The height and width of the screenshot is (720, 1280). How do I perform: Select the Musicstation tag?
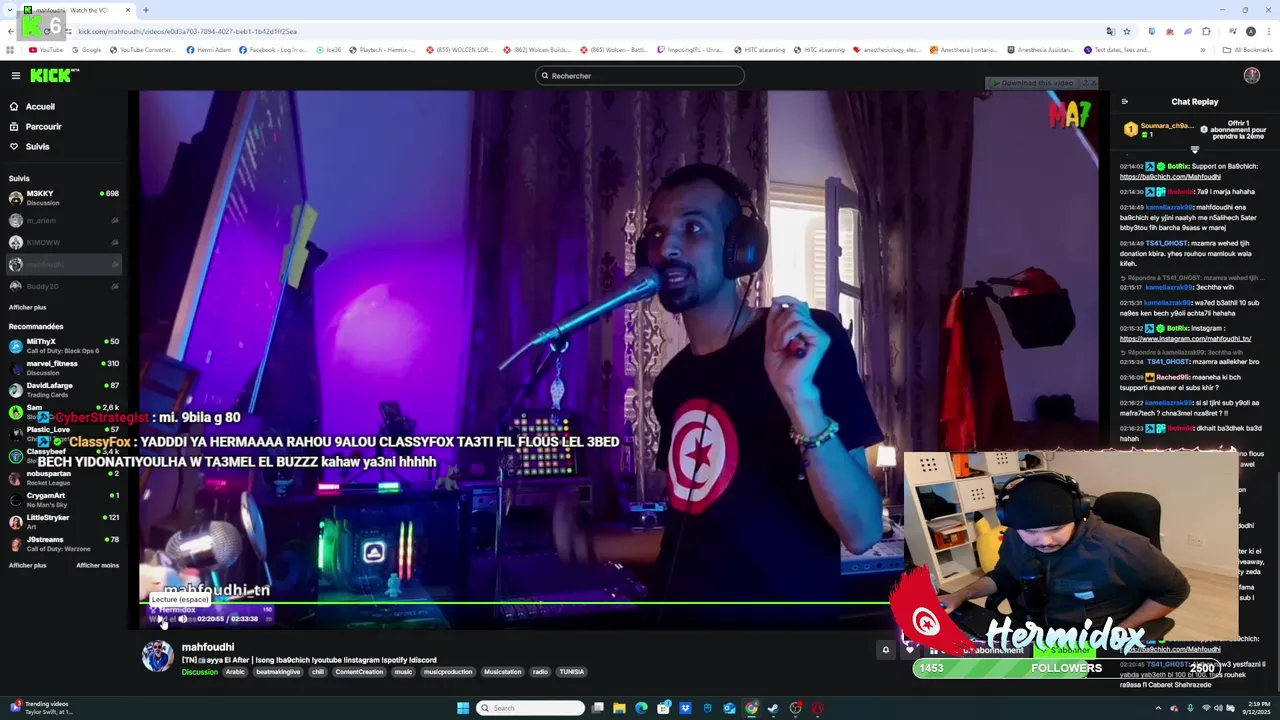[502, 672]
